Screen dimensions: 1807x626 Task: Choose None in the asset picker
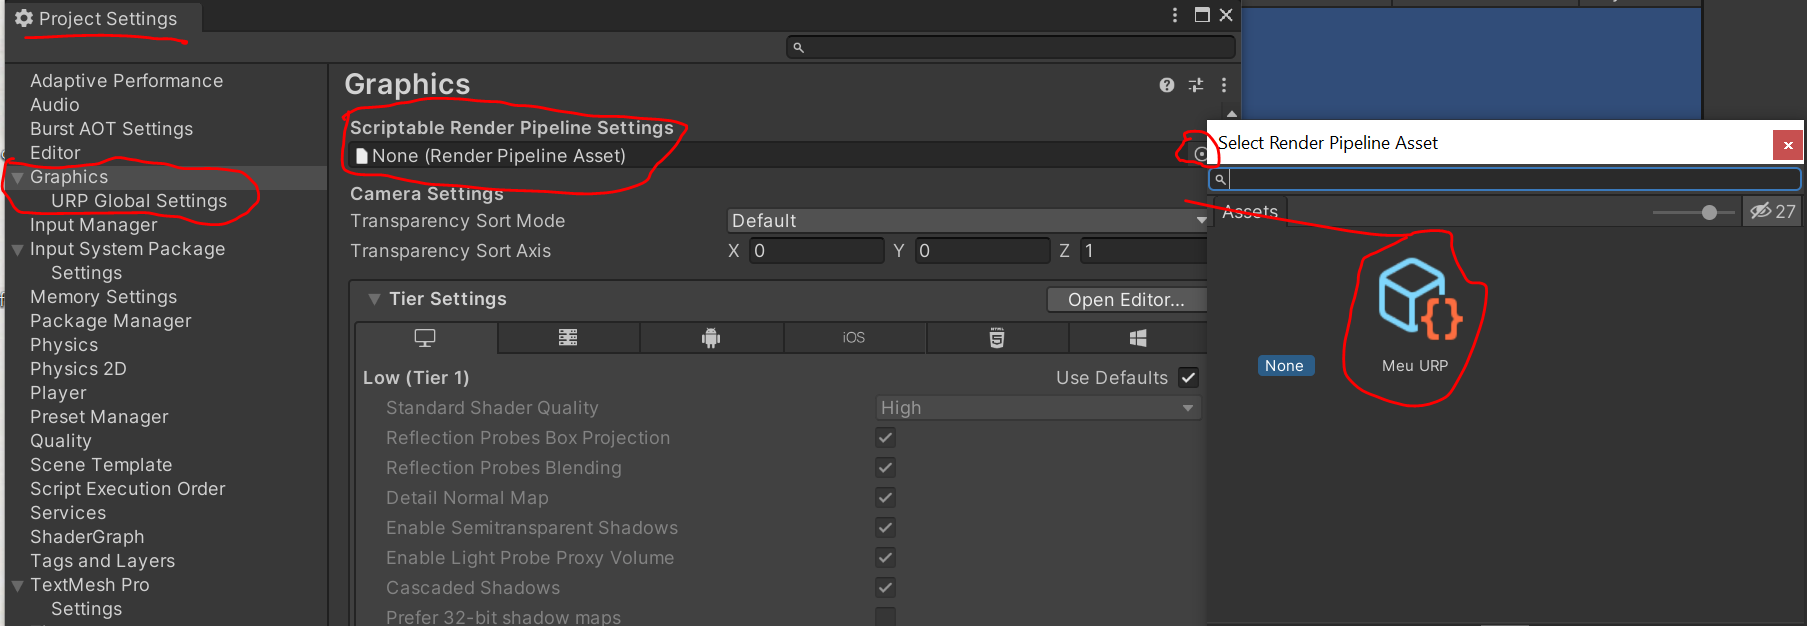tap(1284, 366)
